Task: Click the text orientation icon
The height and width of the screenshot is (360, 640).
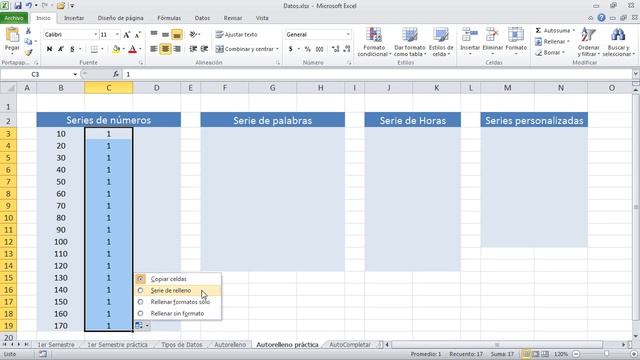Action: (193, 35)
